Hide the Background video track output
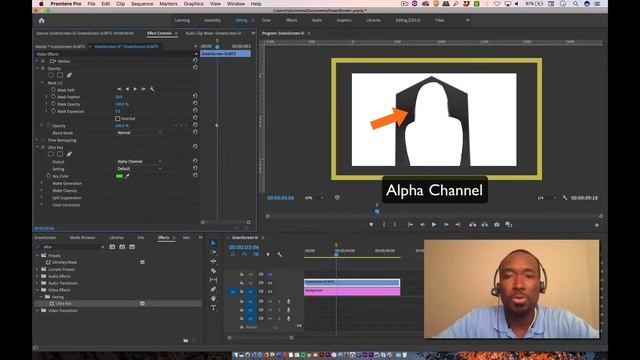The image size is (640, 360). click(x=270, y=291)
